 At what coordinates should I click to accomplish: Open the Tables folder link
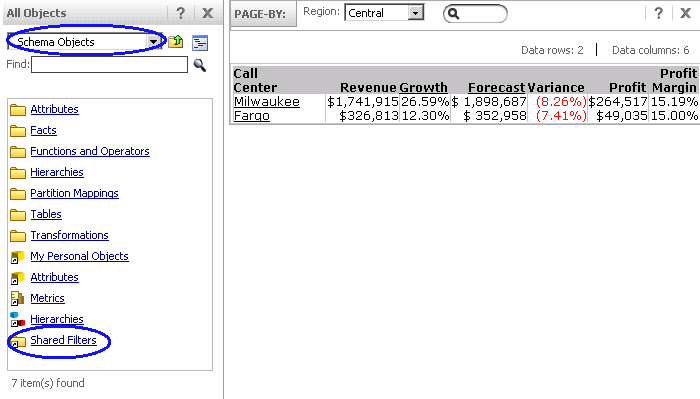[46, 214]
